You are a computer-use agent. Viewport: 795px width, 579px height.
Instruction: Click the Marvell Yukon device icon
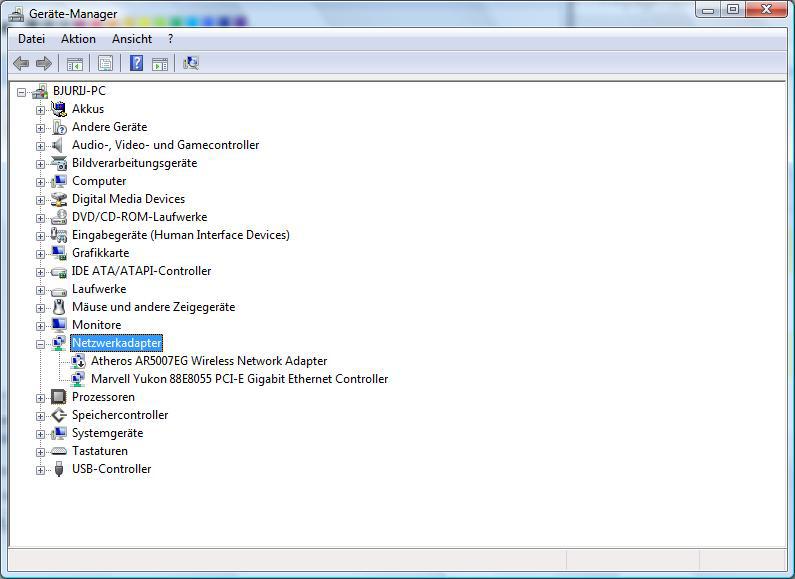(78, 379)
